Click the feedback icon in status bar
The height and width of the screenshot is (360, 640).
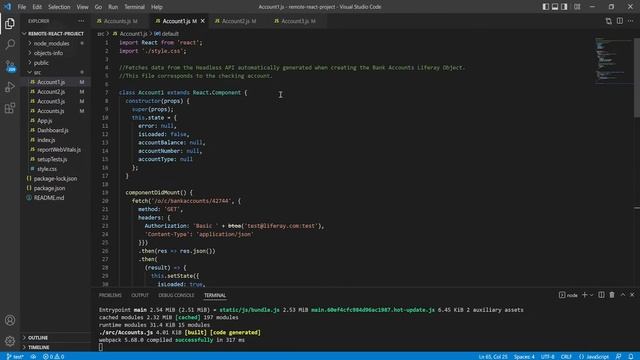click(618, 356)
